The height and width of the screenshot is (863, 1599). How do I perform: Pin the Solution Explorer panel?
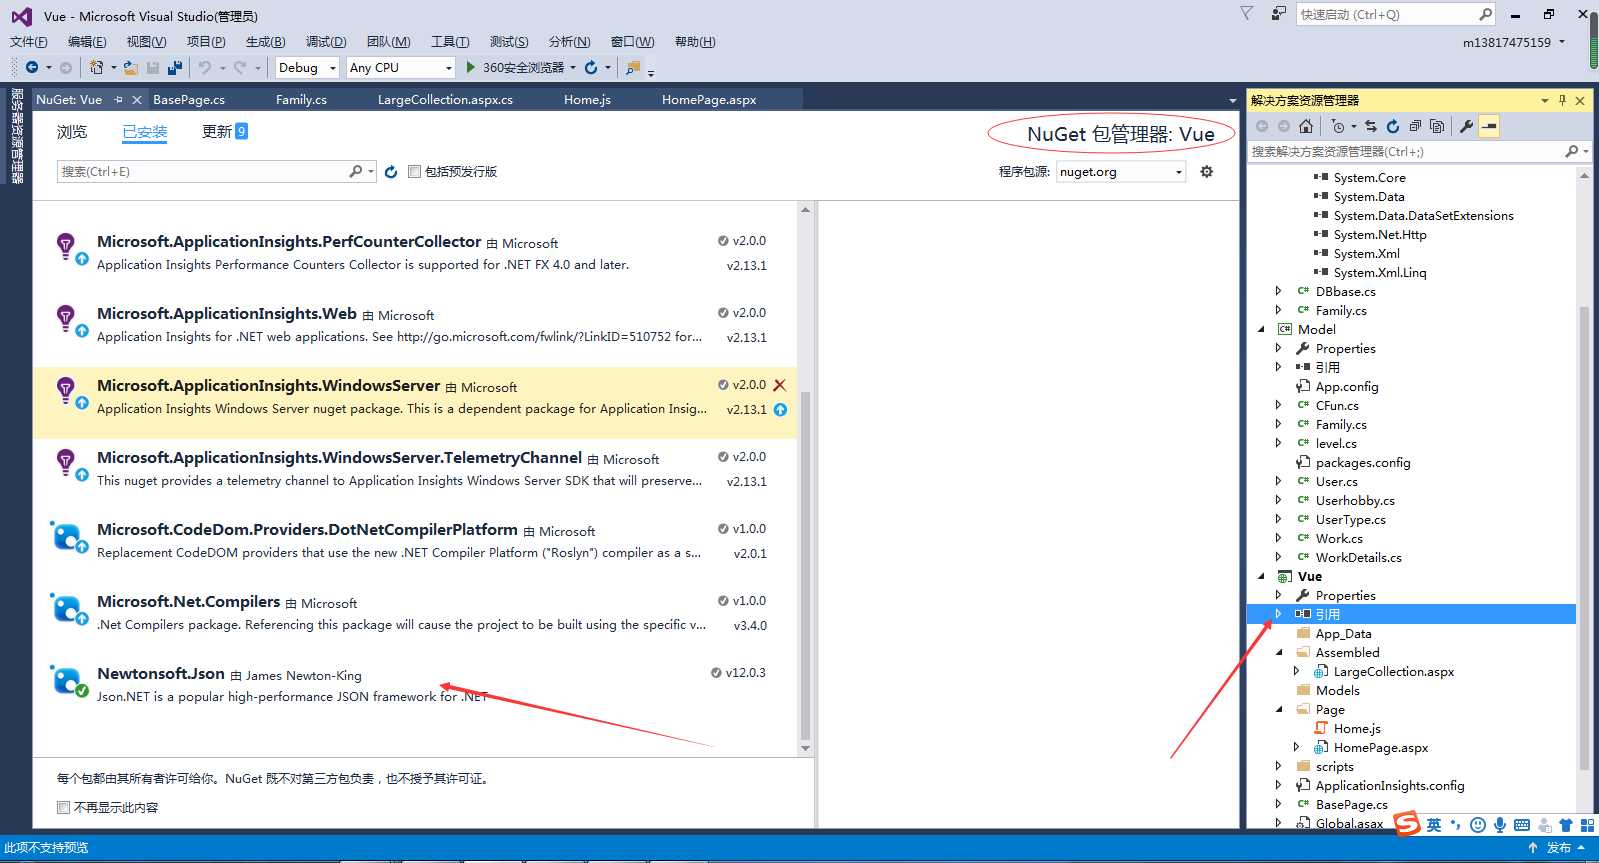(x=1562, y=100)
